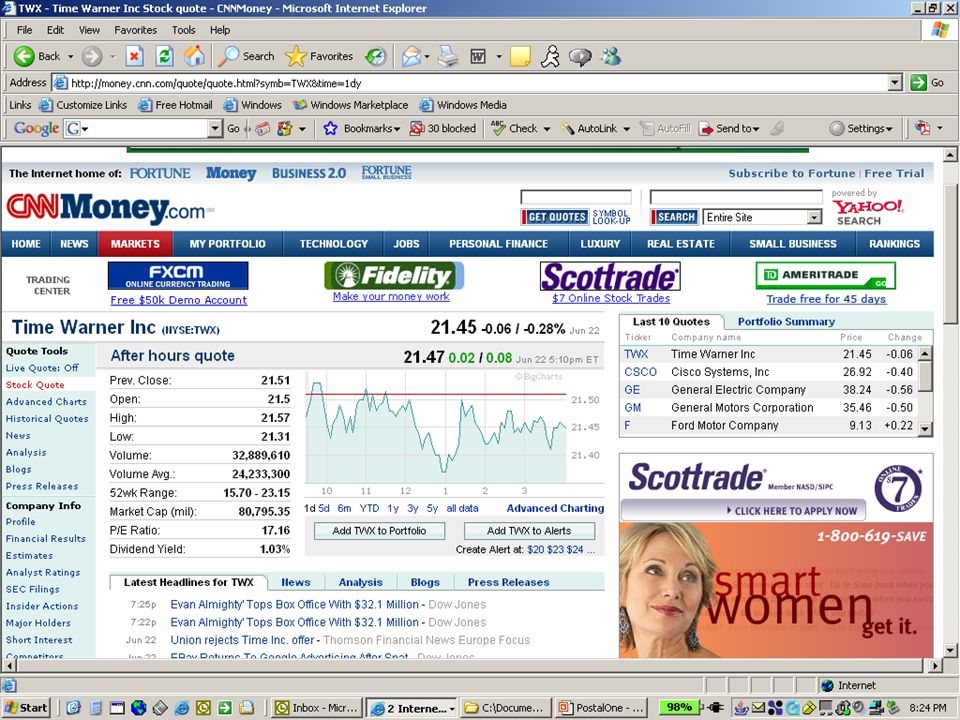This screenshot has height=720, width=960.
Task: Print the page with printer icon
Action: pos(448,56)
